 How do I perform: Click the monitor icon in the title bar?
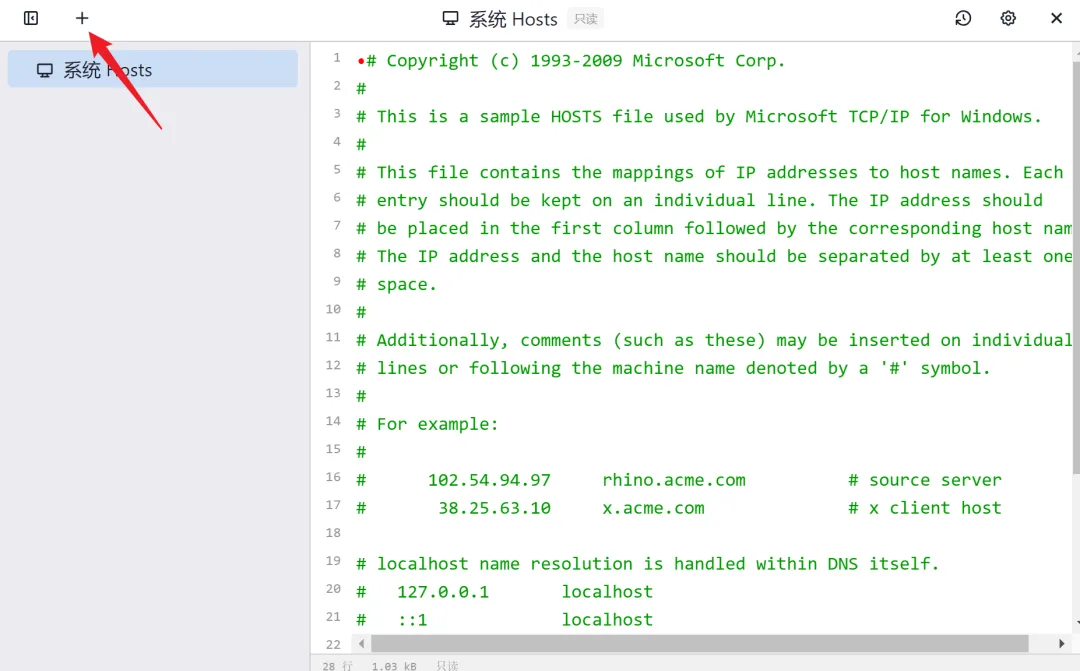(x=450, y=19)
